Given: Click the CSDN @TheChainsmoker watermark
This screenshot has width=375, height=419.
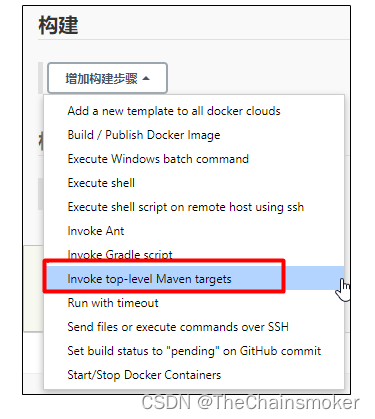Looking at the screenshot, I should (x=251, y=403).
